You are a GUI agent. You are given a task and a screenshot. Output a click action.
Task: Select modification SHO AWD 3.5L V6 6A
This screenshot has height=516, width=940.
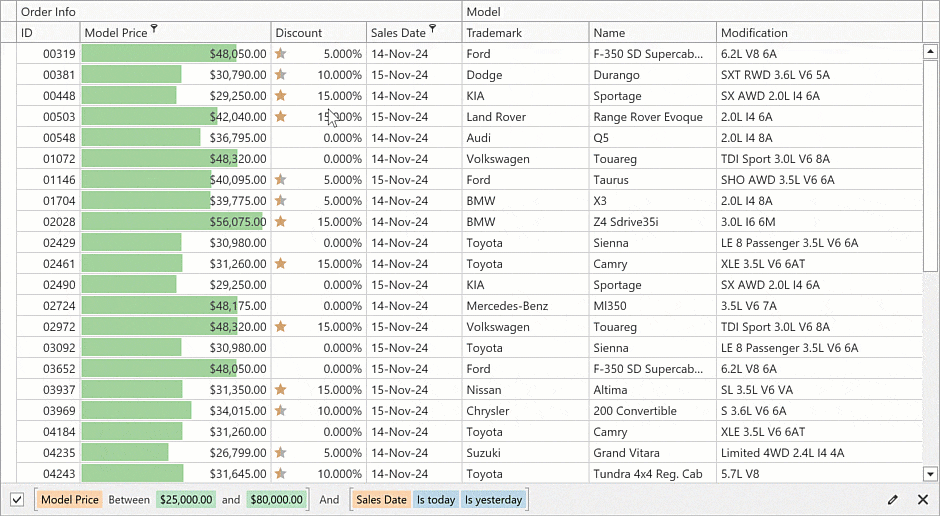pyautogui.click(x=819, y=179)
